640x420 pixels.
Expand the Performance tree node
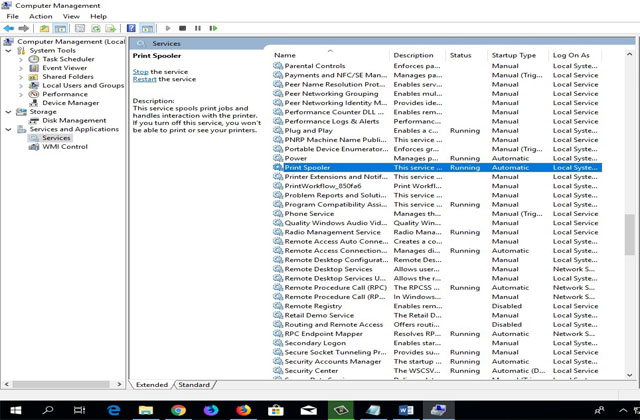click(x=21, y=94)
